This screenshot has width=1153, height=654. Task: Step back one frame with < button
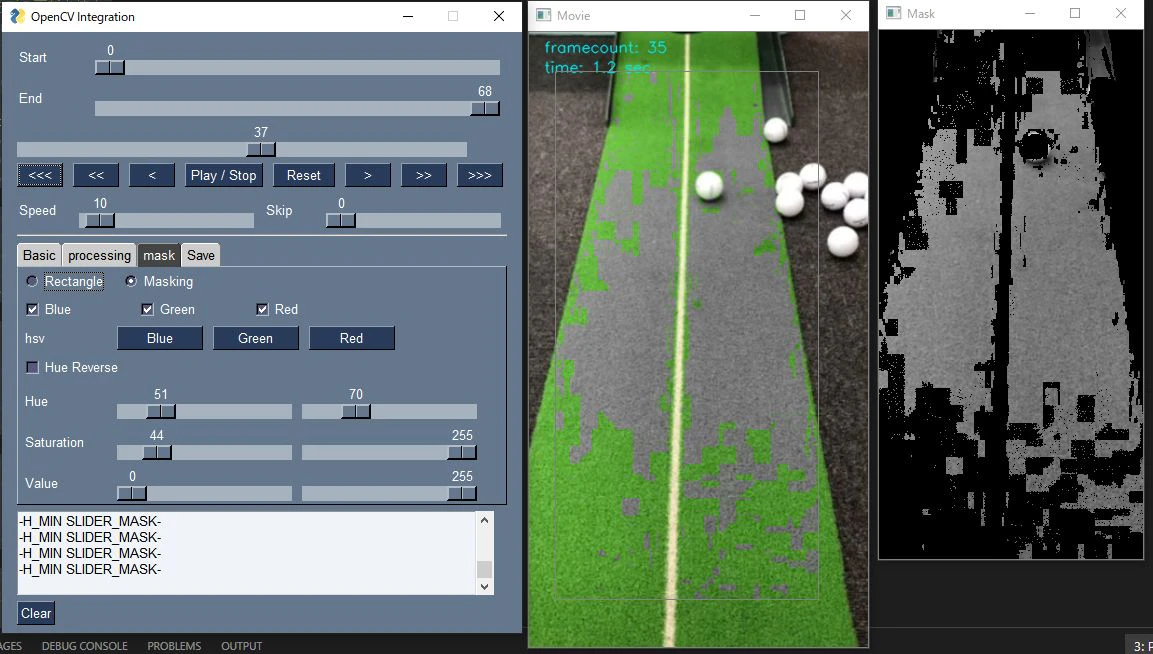(x=151, y=175)
